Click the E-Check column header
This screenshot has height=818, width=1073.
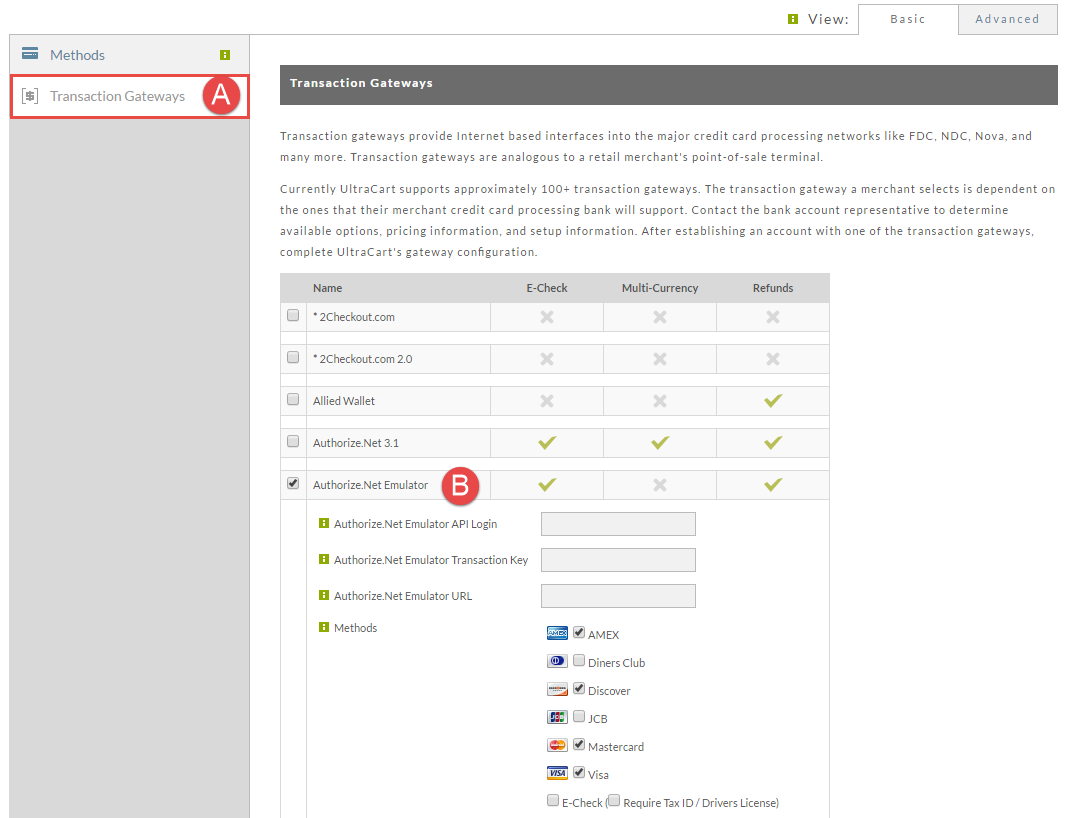click(x=547, y=288)
